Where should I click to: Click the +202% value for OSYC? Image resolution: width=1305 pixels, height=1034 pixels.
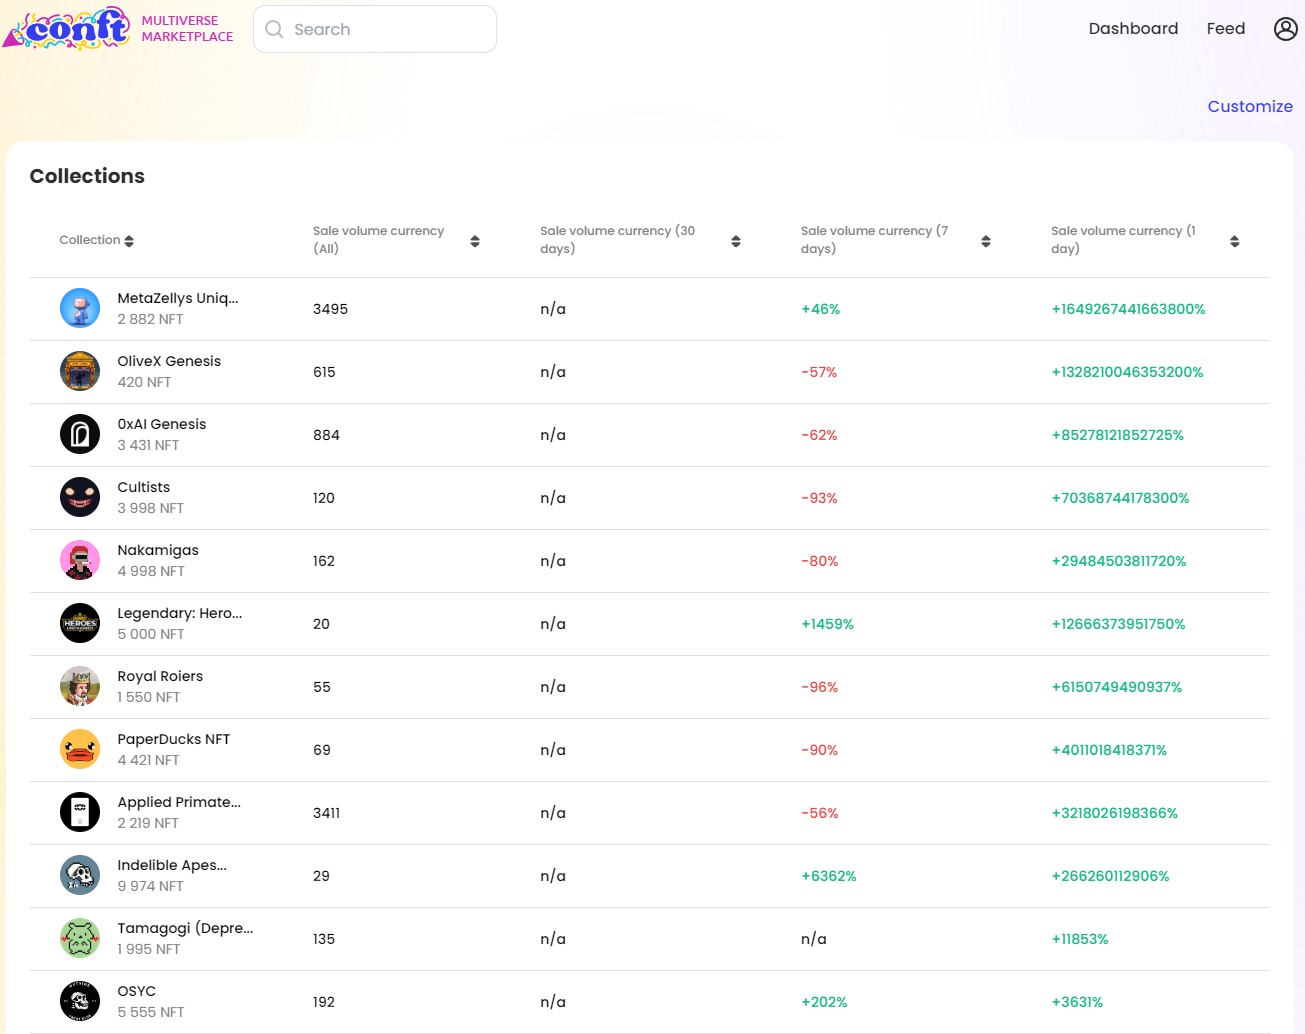(824, 1002)
